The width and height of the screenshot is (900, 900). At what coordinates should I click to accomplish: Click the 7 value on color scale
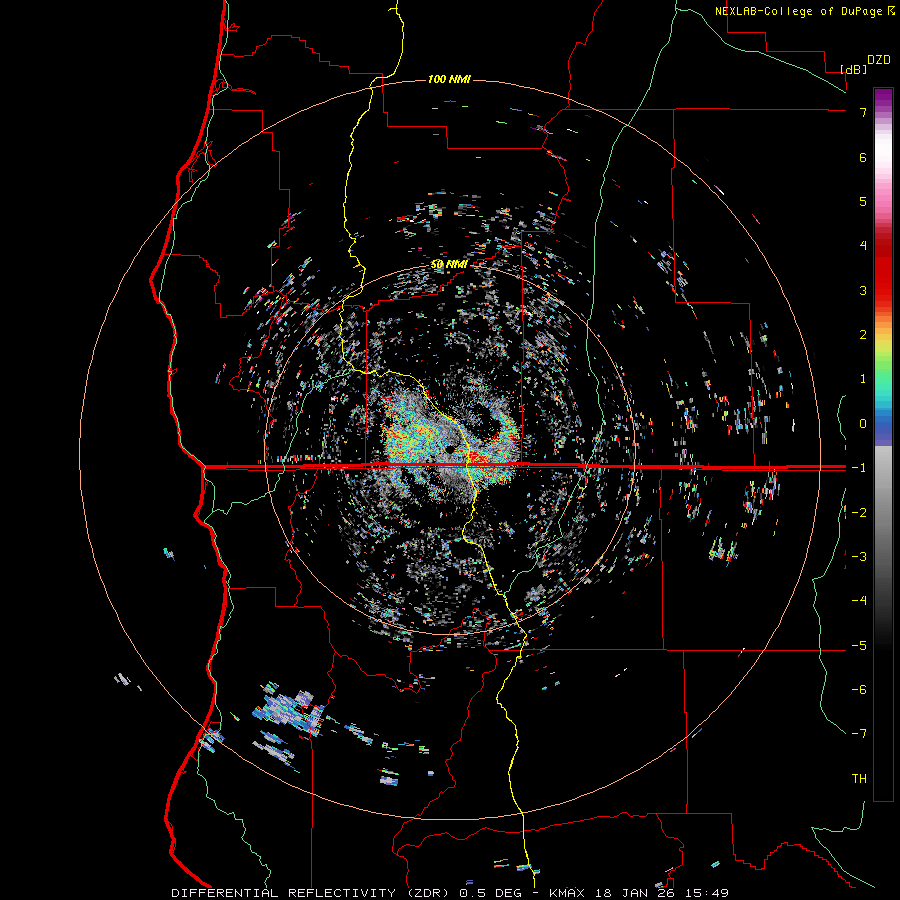click(x=863, y=112)
